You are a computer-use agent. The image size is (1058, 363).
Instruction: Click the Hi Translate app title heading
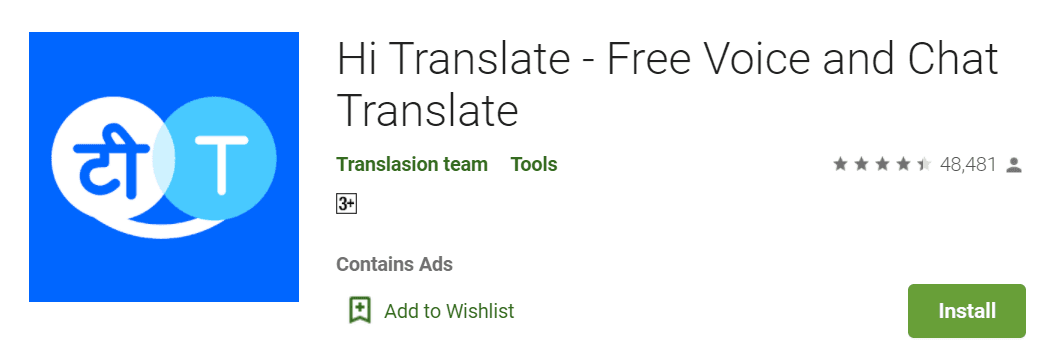(x=667, y=84)
